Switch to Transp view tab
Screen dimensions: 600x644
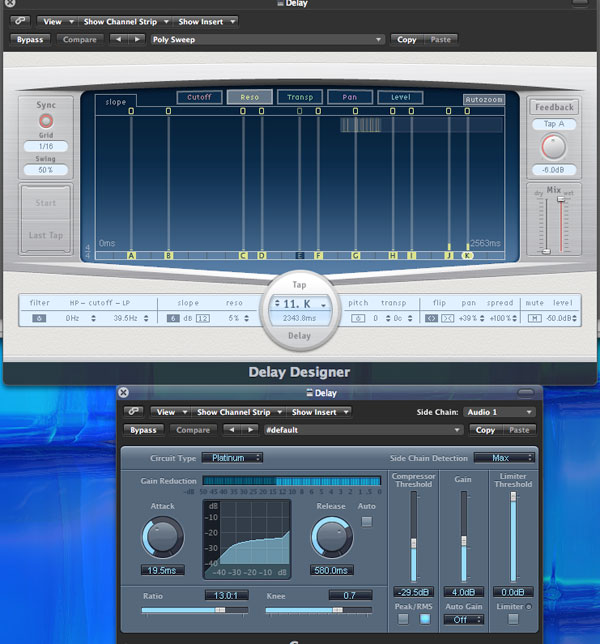coord(300,97)
